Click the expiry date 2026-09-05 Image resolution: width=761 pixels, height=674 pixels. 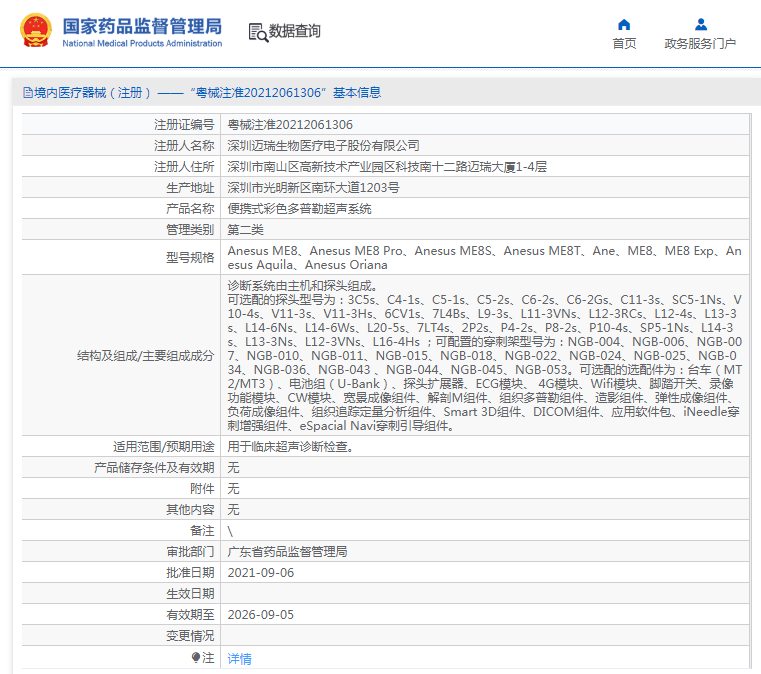[261, 615]
